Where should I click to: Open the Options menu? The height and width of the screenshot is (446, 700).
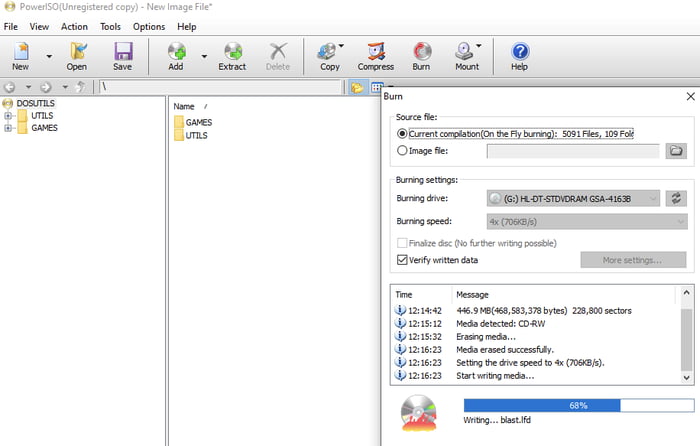149,27
